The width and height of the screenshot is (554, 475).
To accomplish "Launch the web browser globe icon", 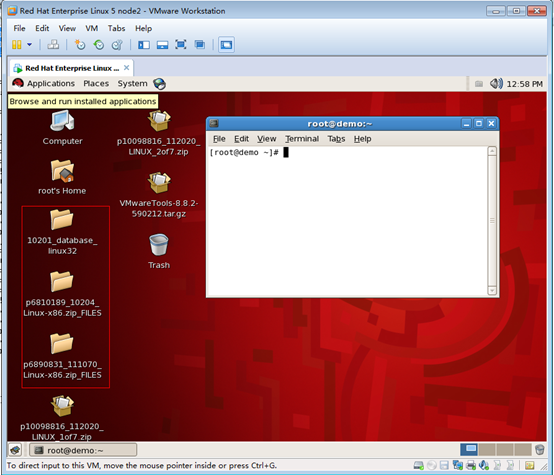I will [x=159, y=84].
